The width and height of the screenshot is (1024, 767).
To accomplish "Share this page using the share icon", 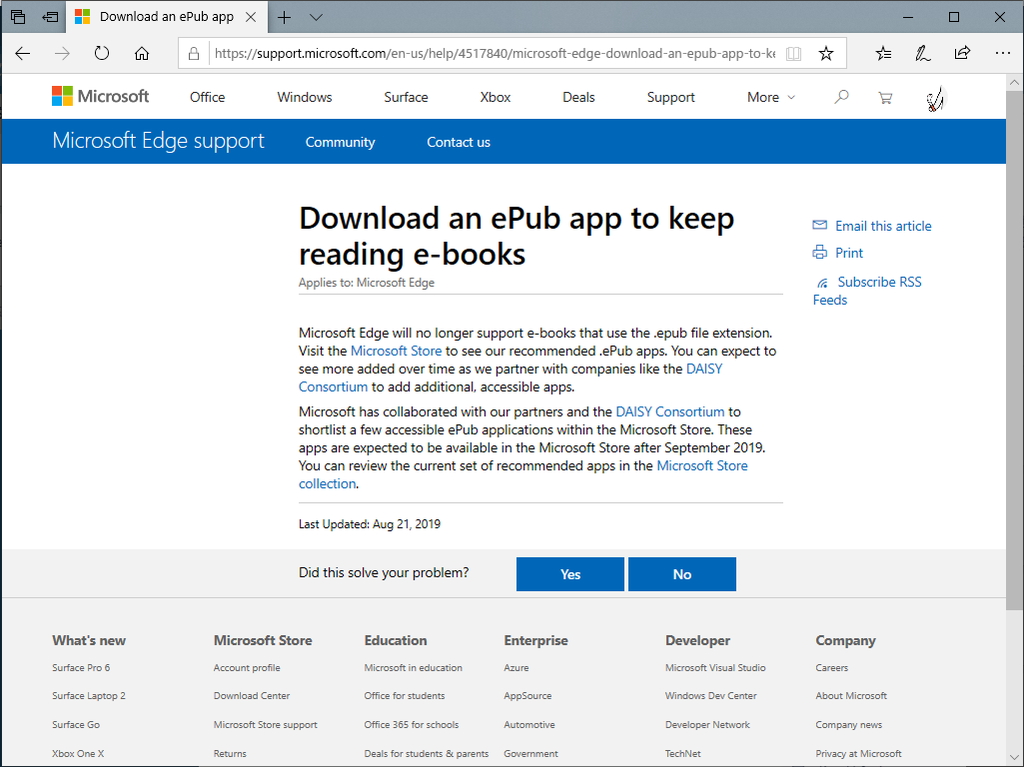I will click(962, 54).
